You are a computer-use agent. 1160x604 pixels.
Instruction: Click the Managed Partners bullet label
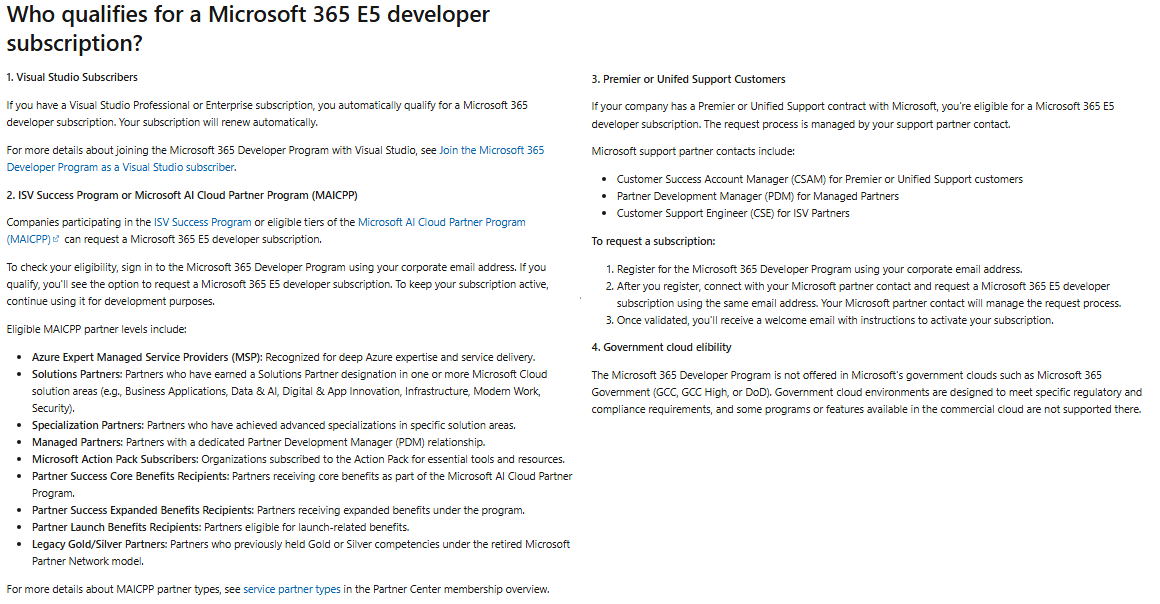coord(78,442)
